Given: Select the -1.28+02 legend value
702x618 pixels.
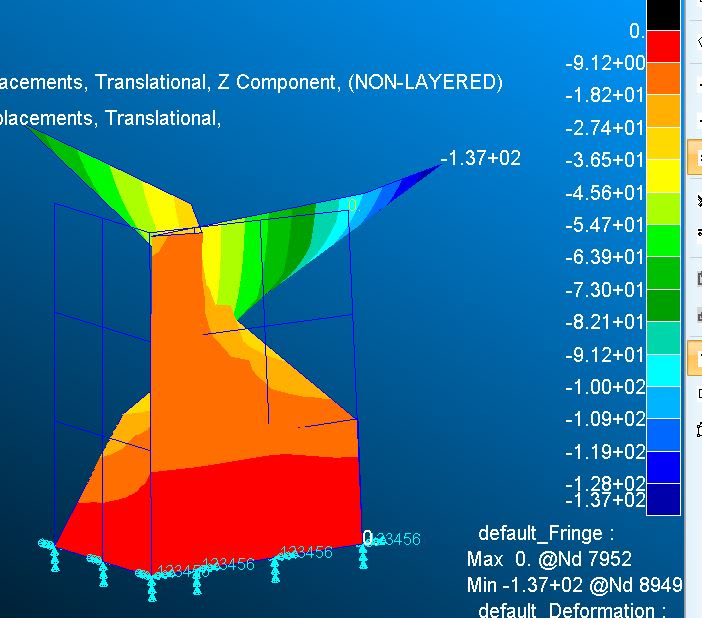Looking at the screenshot, I should pyautogui.click(x=605, y=484).
